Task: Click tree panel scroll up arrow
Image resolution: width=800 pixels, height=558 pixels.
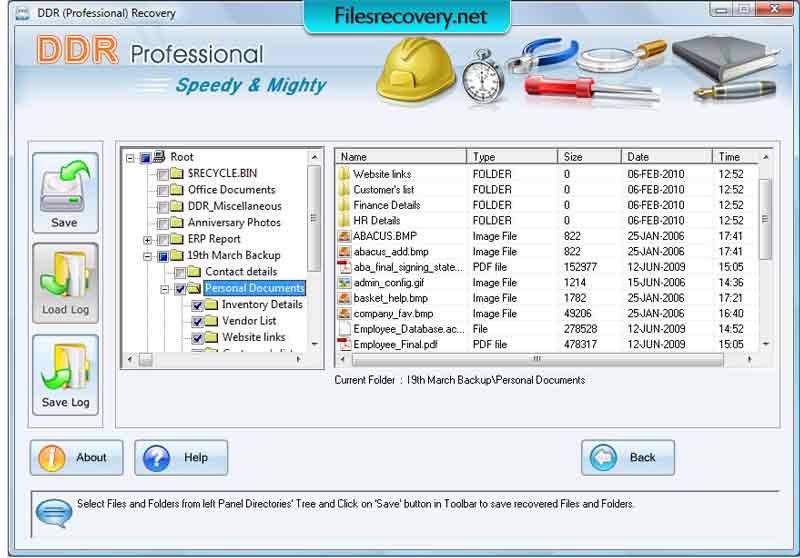Action: pyautogui.click(x=314, y=157)
